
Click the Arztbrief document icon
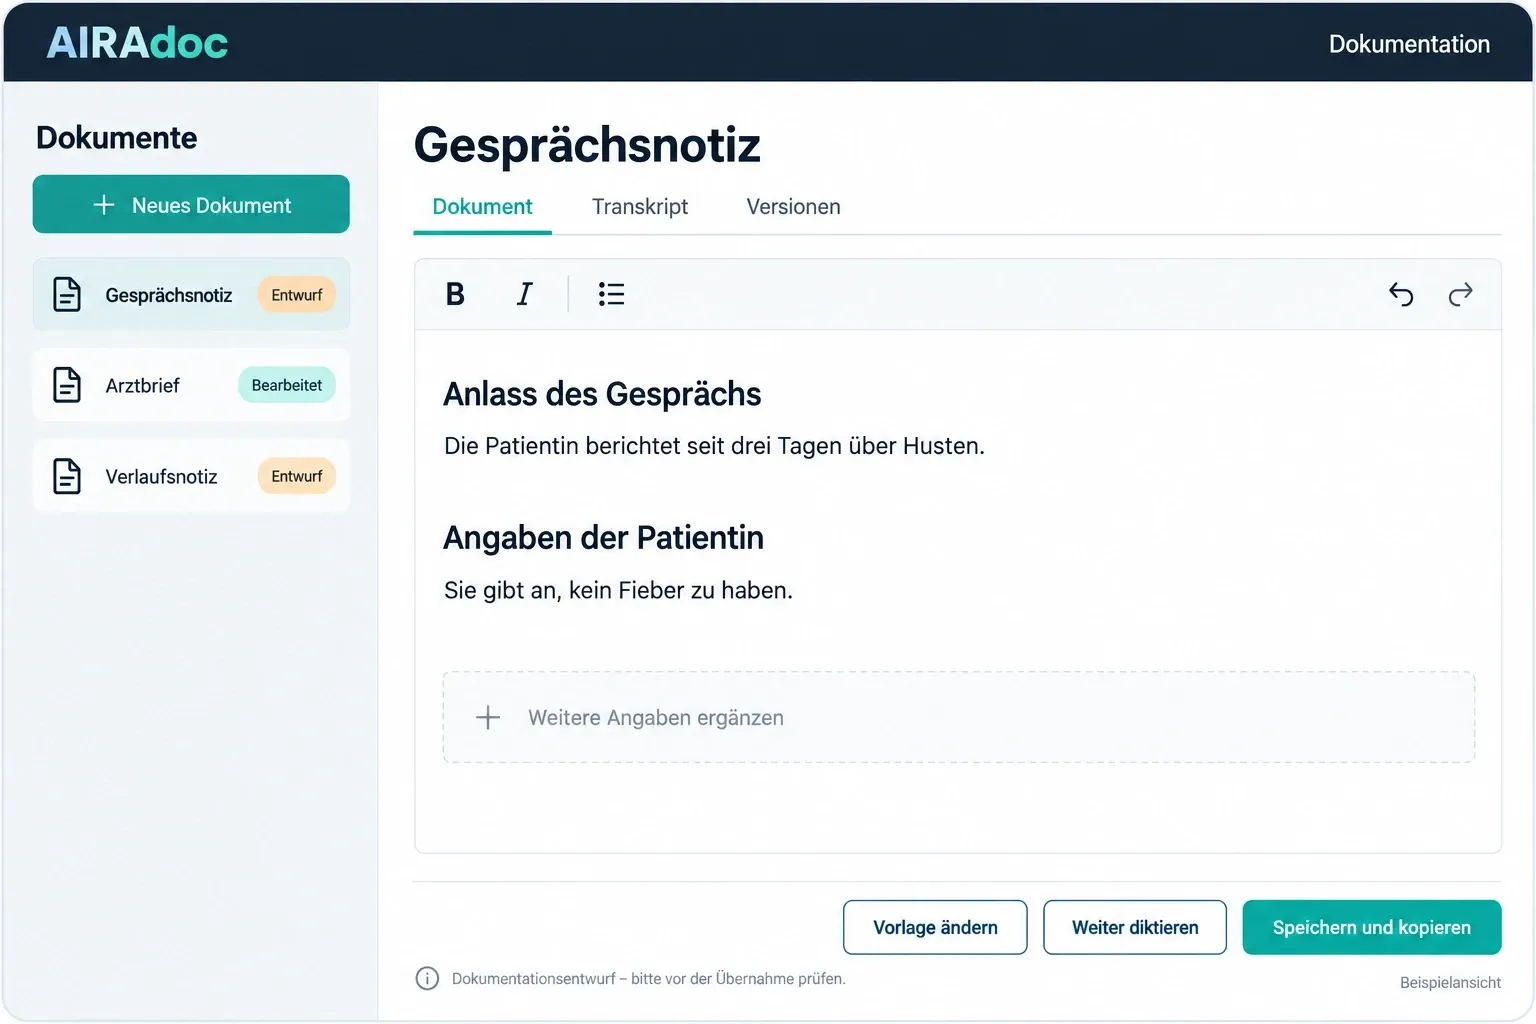pyautogui.click(x=67, y=385)
